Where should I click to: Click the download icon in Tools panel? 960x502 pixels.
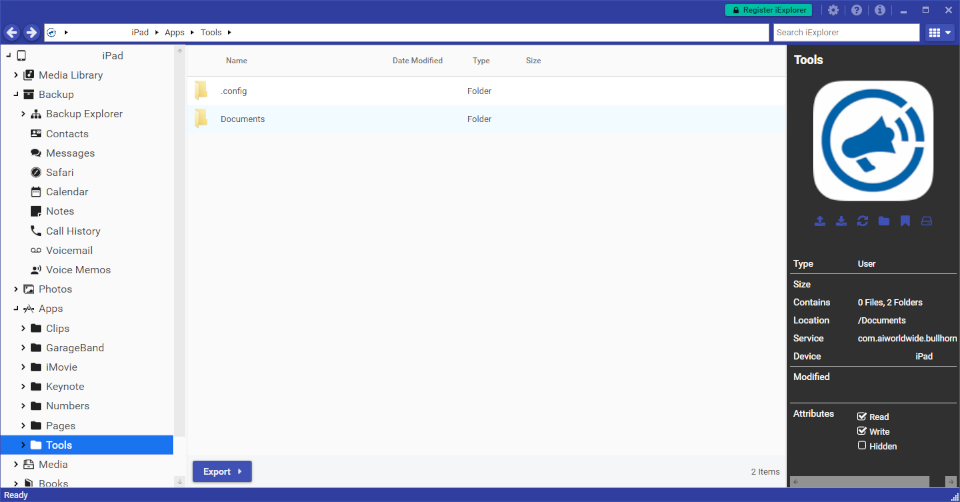pos(841,221)
